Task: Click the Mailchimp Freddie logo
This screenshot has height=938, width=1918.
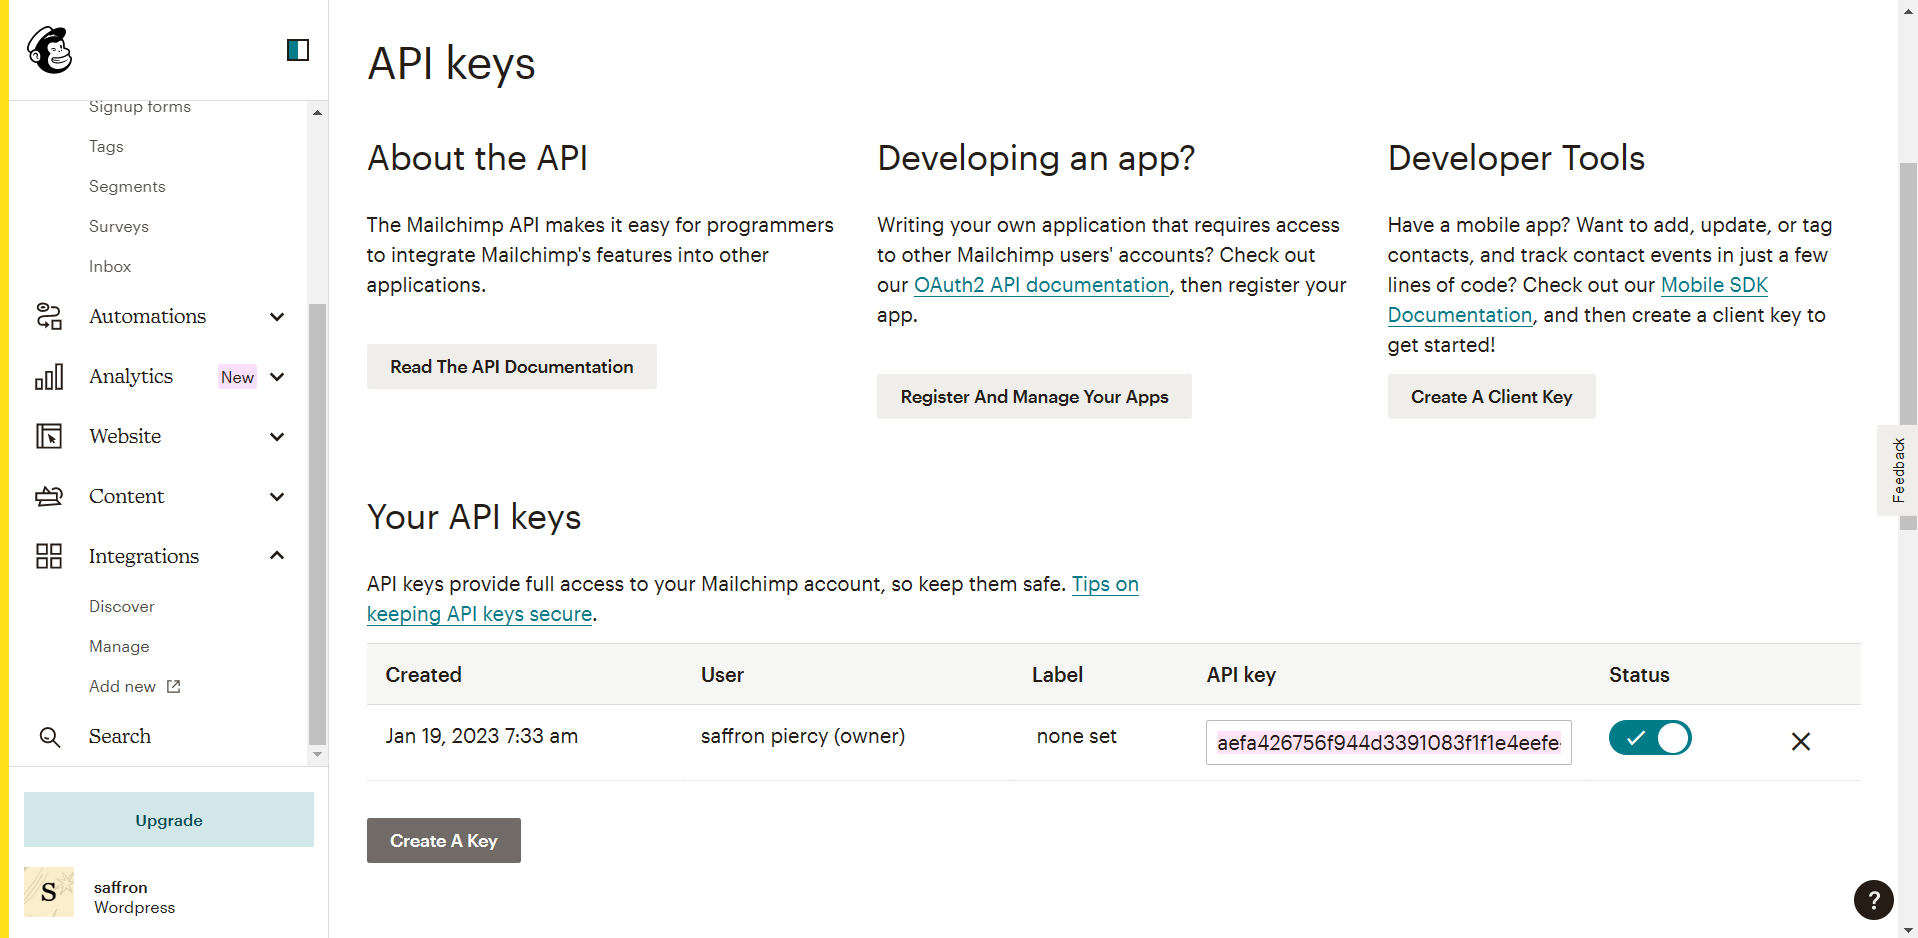Action: 49,50
